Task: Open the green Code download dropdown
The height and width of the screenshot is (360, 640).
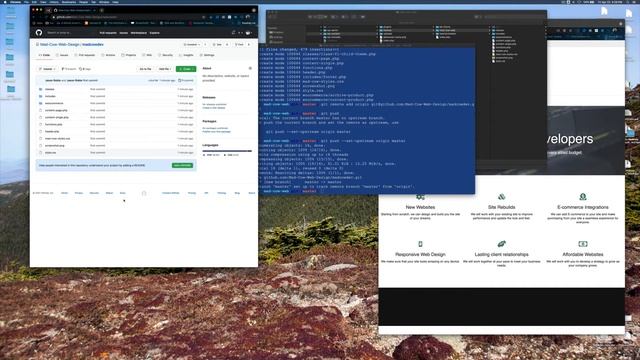Action: (x=186, y=69)
